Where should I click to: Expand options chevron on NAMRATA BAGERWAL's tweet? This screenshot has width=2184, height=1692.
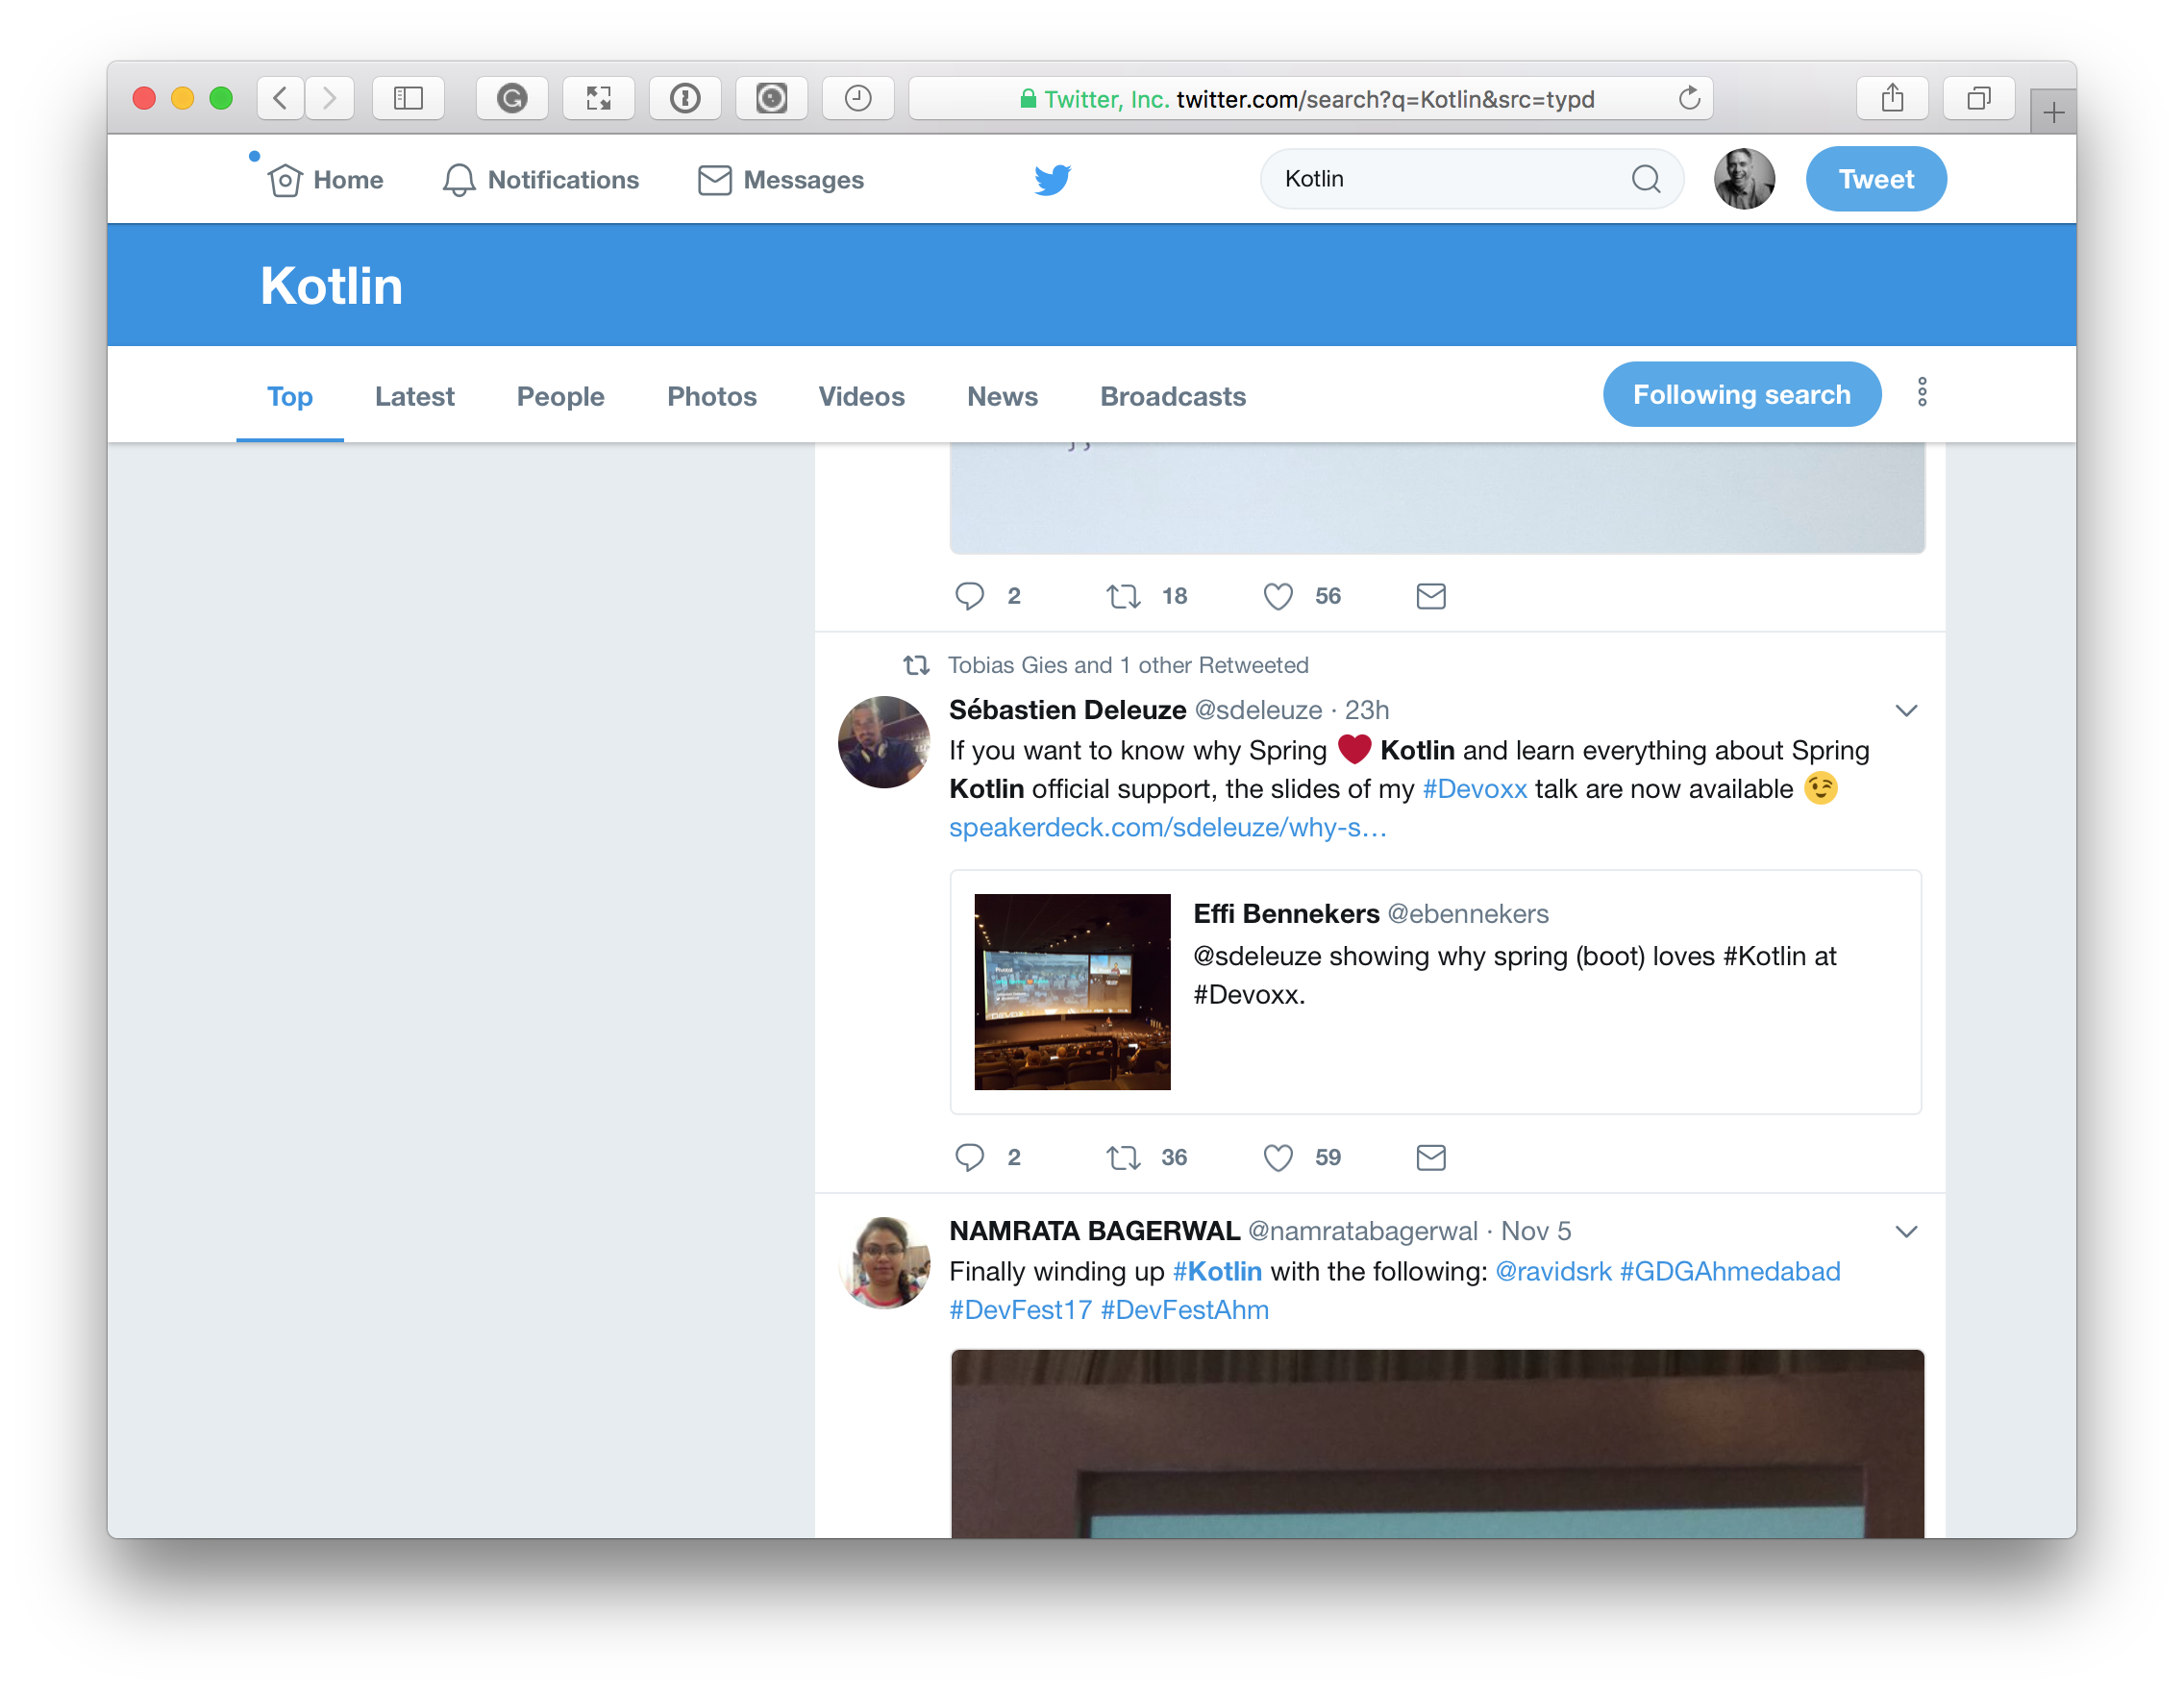(1906, 1232)
